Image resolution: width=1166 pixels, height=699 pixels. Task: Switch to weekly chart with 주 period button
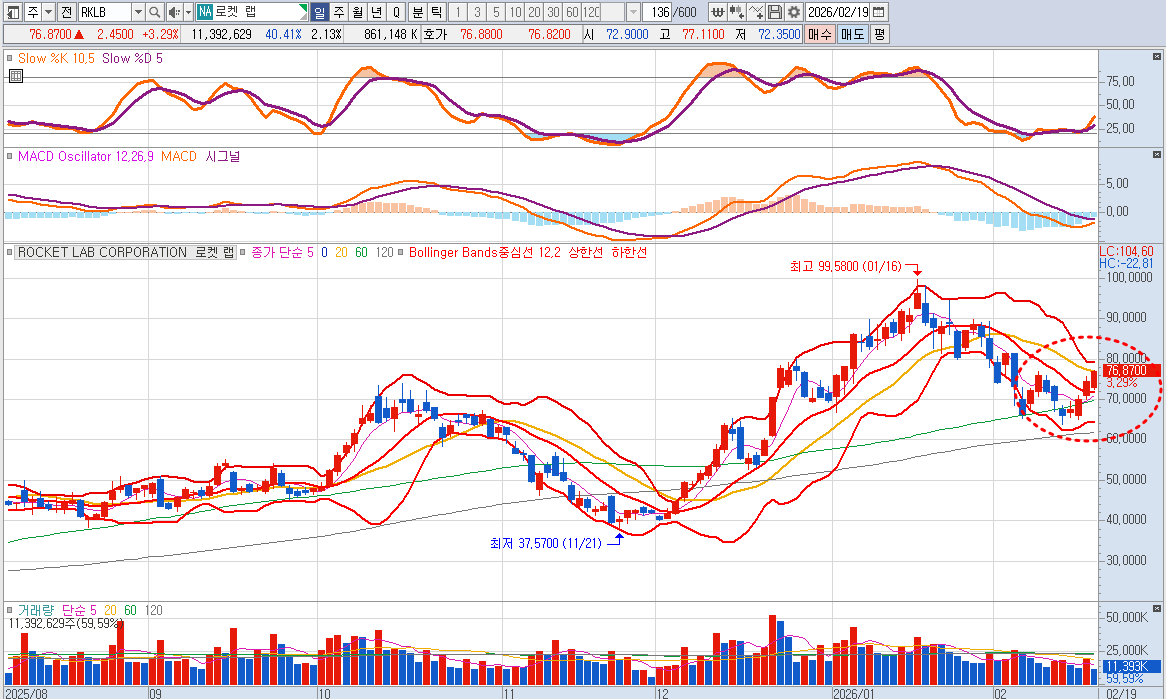[338, 12]
